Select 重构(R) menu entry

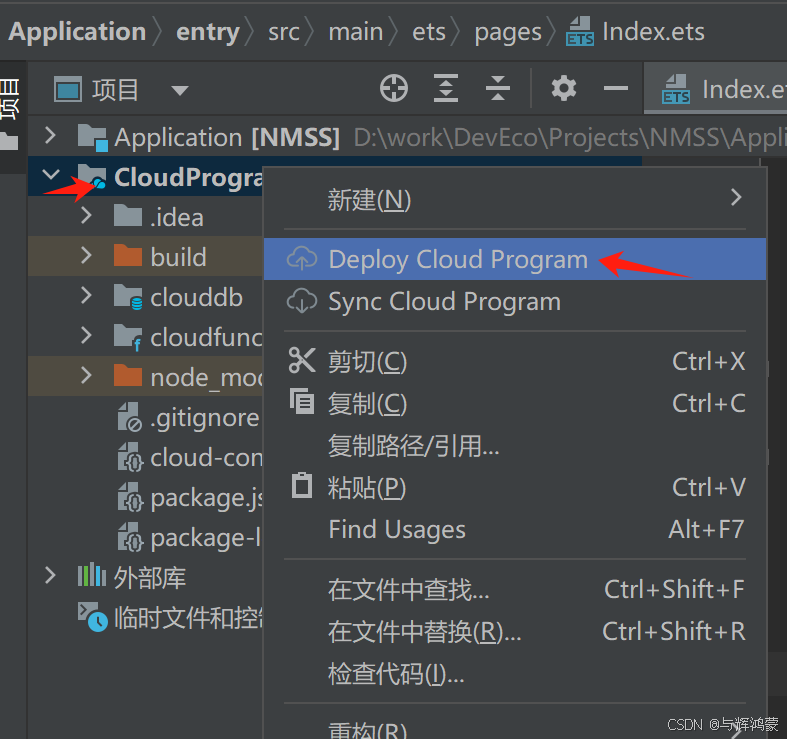(515, 728)
